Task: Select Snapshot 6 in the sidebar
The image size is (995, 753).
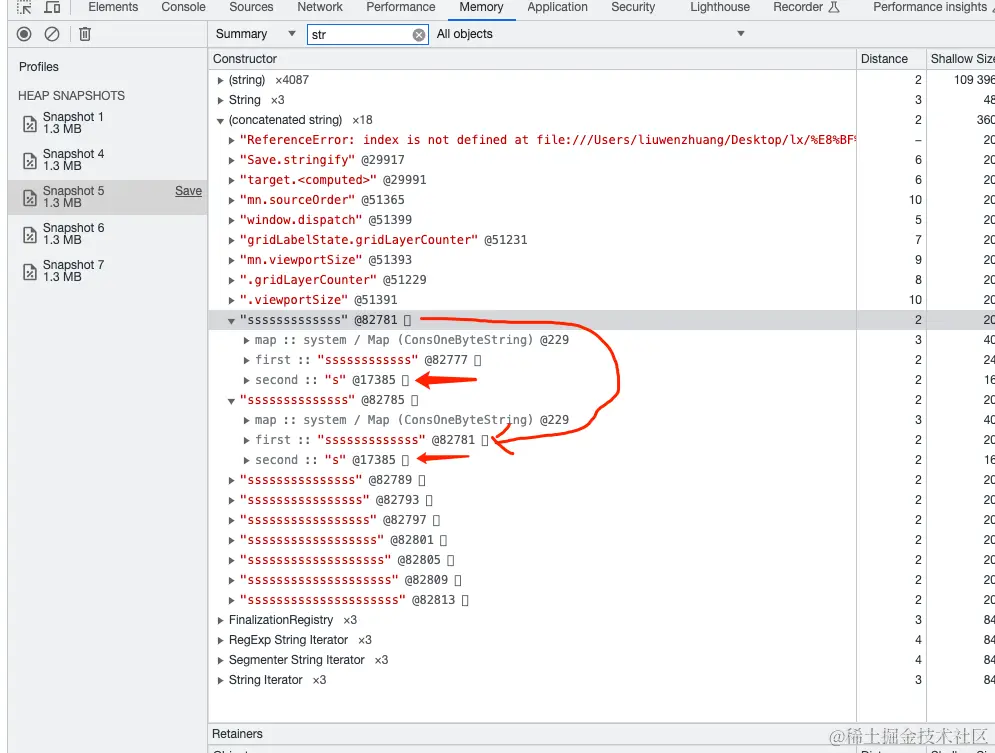Action: [107, 234]
